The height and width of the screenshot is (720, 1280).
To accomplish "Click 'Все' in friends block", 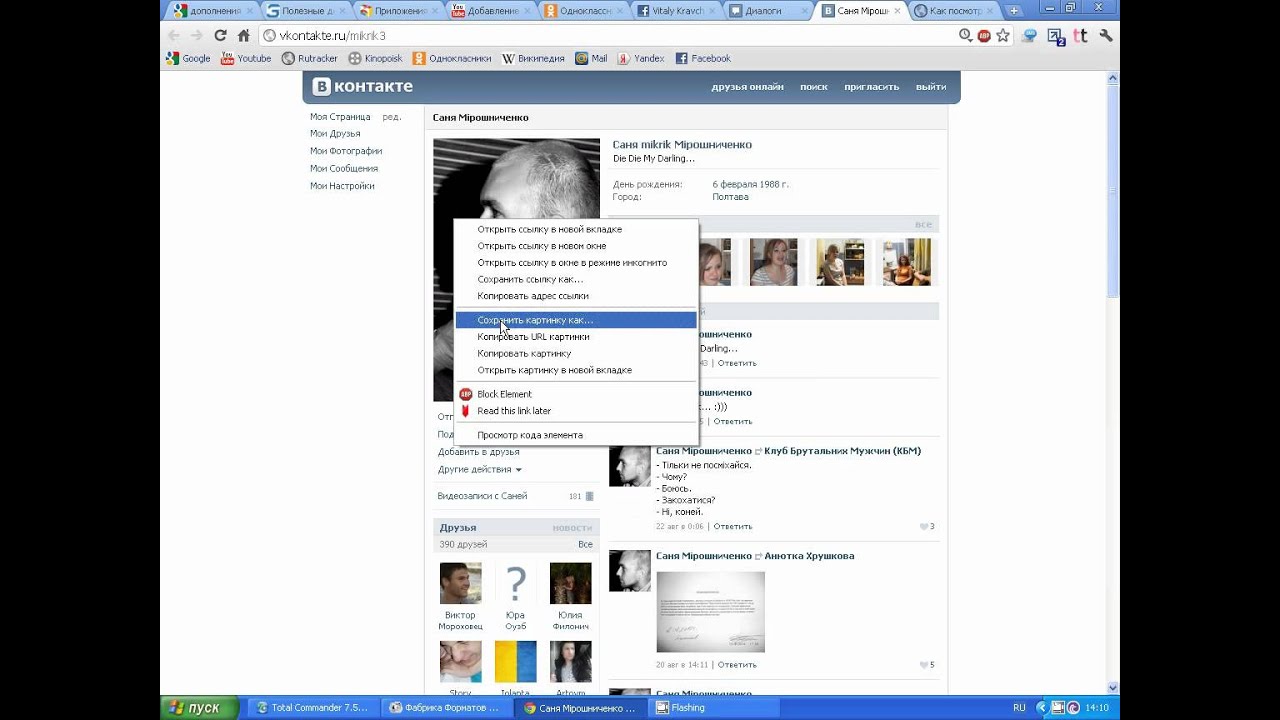I will [x=585, y=545].
